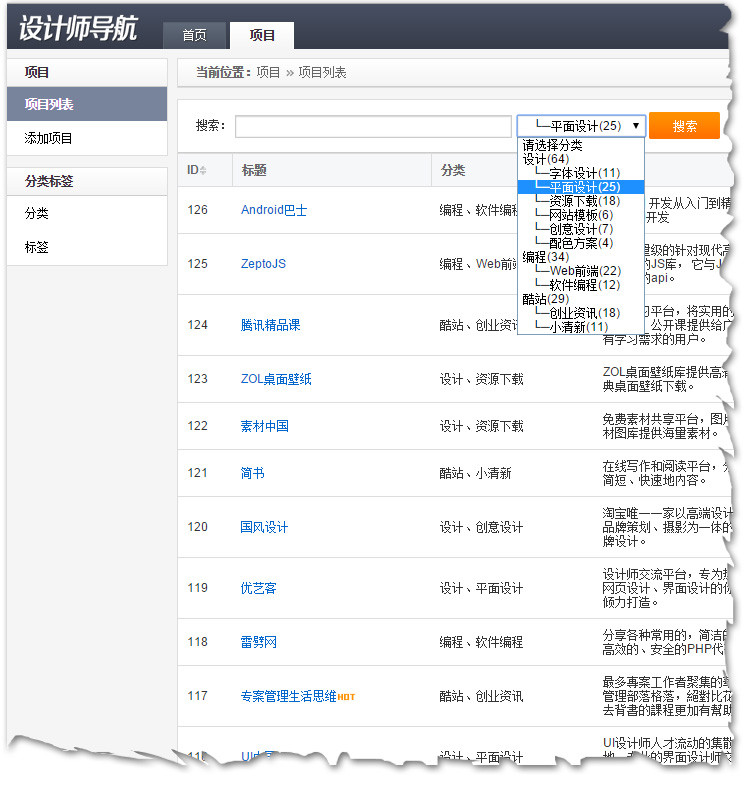This screenshot has height=800, width=750.
Task: Open the 项目 top tab
Action: [x=262, y=35]
